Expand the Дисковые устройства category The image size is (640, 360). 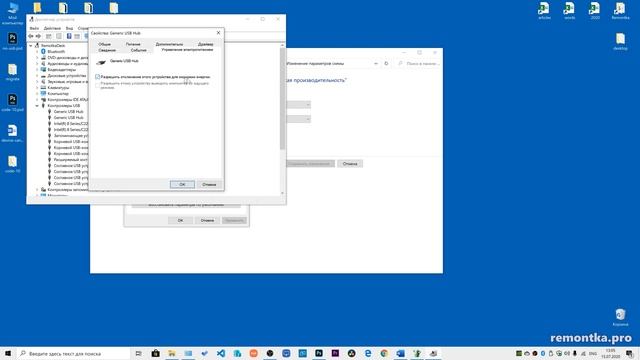click(x=37, y=76)
